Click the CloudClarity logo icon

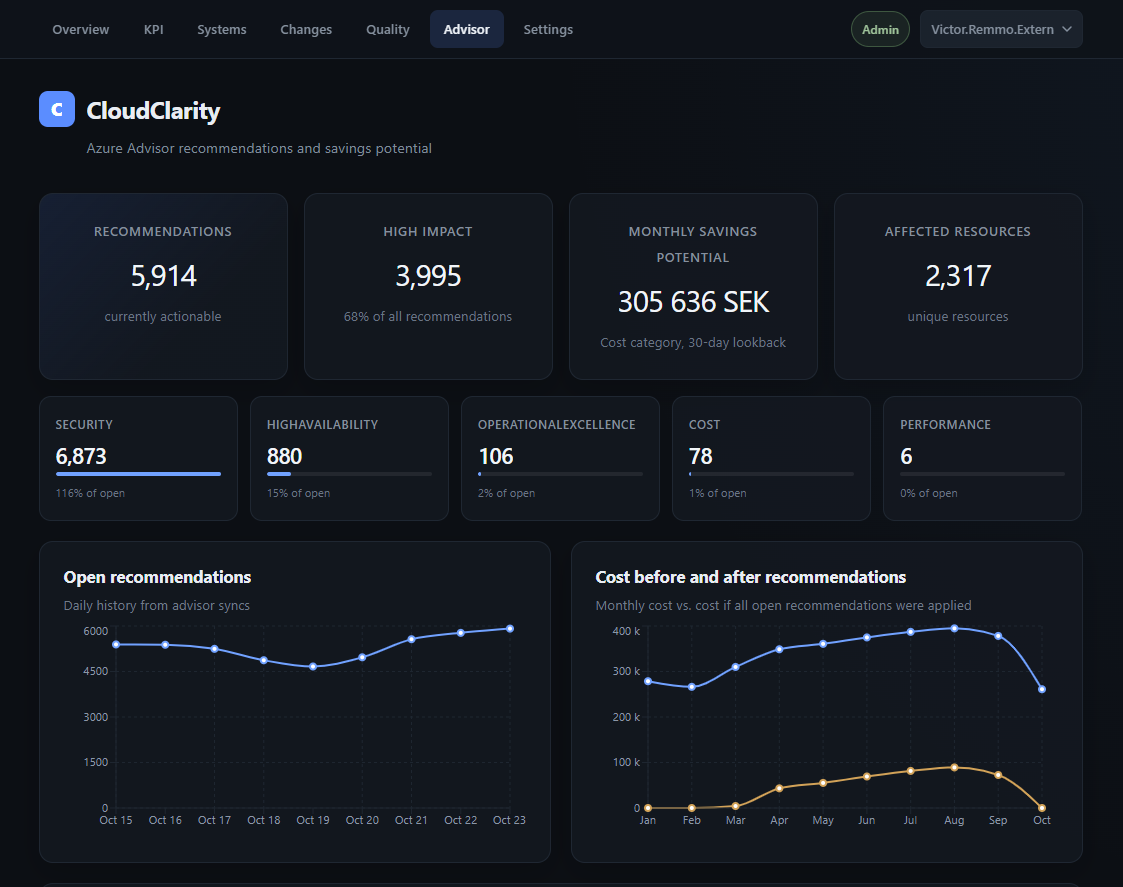click(57, 109)
